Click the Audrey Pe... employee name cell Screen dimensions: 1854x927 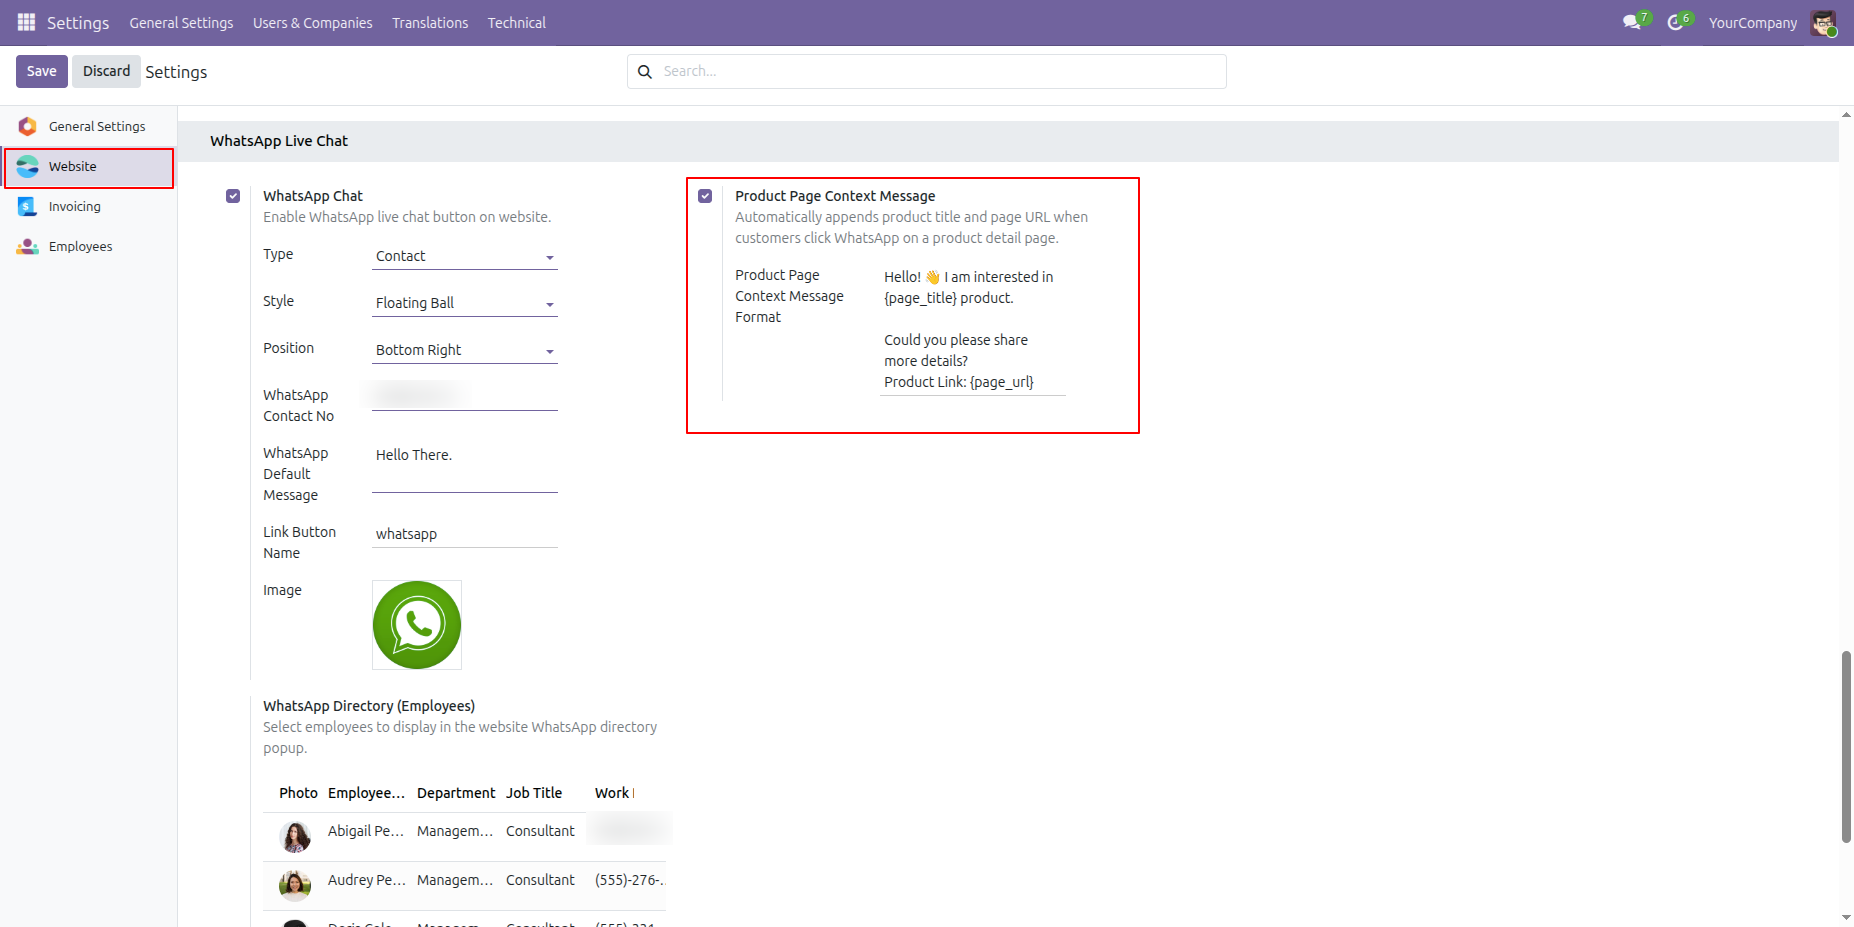pyautogui.click(x=366, y=880)
